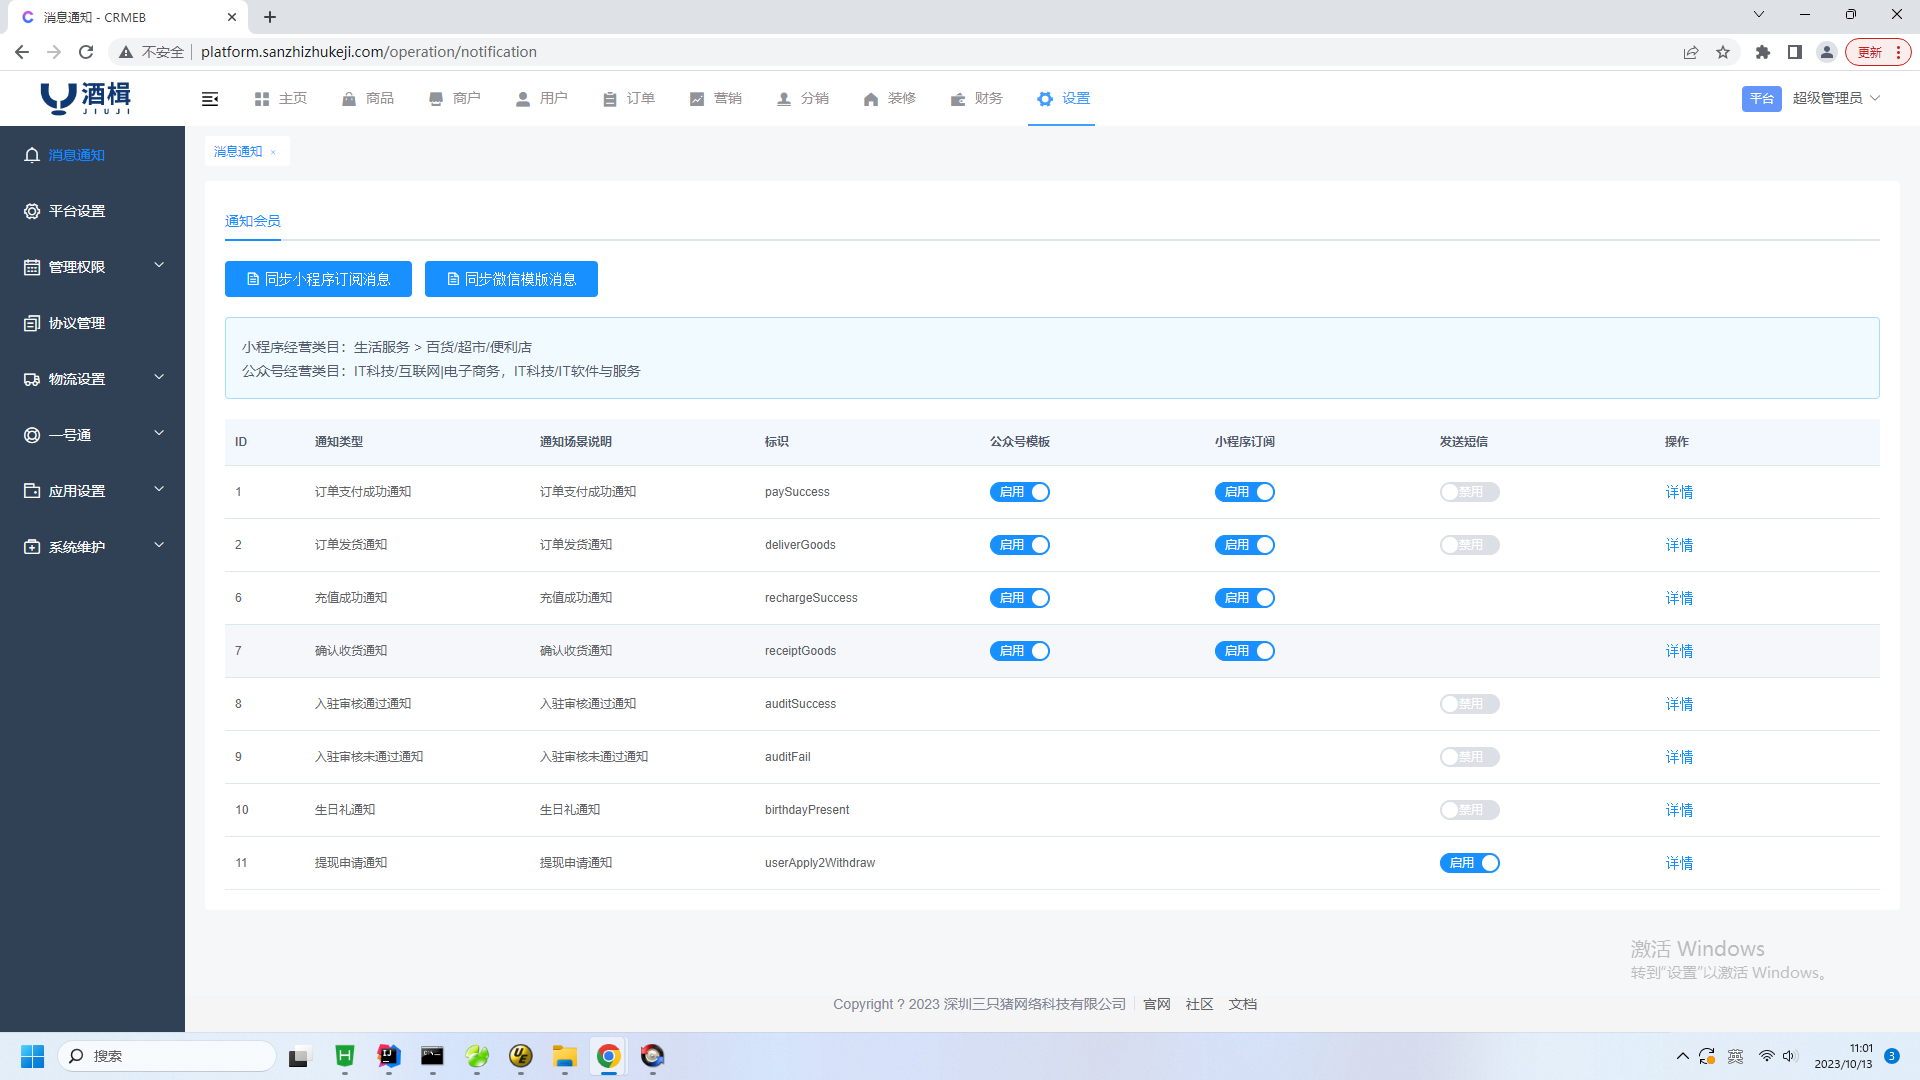The image size is (1920, 1080).
Task: Click the 财务 wallet icon
Action: click(x=958, y=98)
